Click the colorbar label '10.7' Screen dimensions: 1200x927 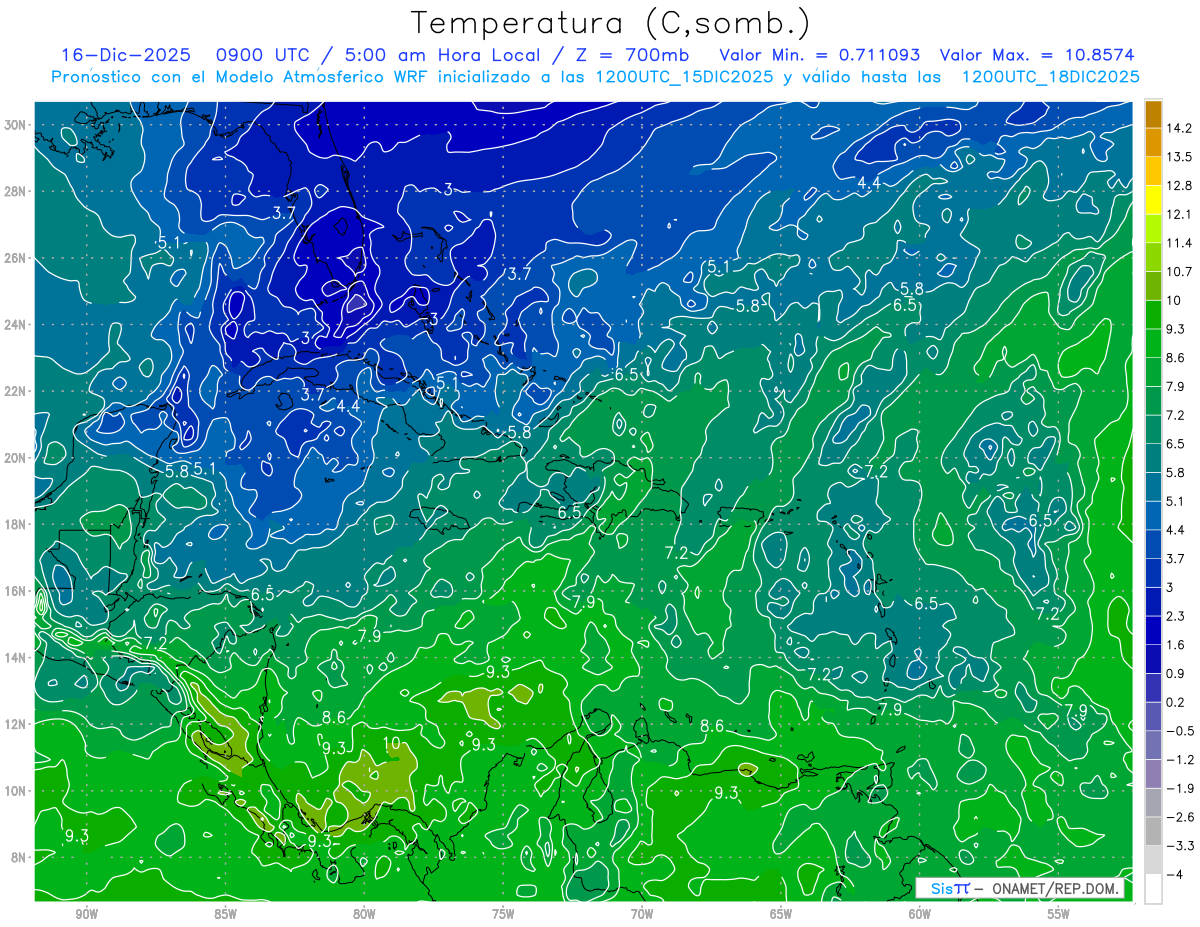tap(1178, 272)
